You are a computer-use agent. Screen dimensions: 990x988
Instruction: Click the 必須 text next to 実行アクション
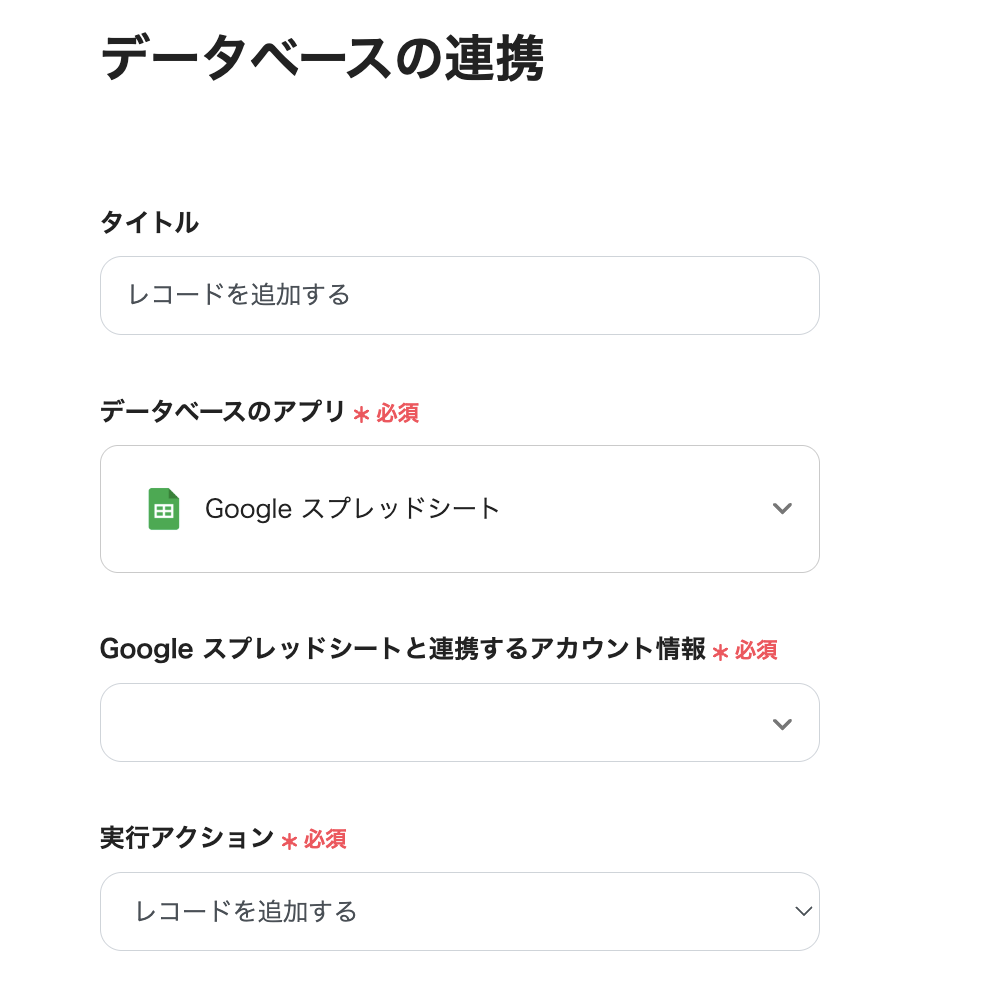325,840
